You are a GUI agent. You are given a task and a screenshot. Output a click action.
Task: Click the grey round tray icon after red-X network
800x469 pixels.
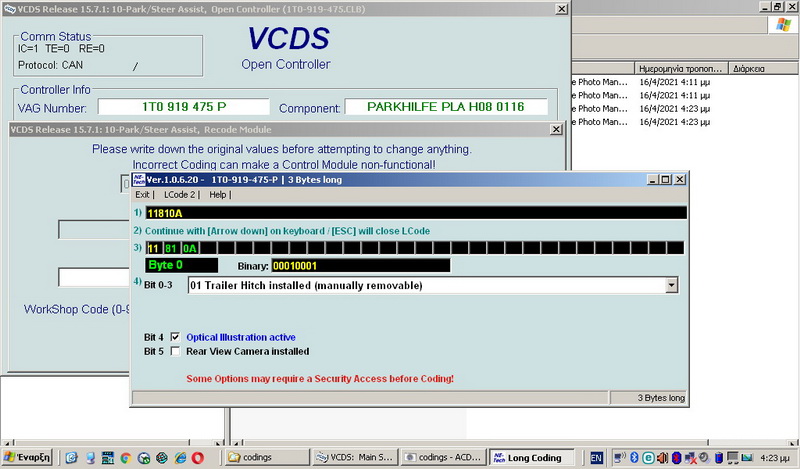point(704,457)
